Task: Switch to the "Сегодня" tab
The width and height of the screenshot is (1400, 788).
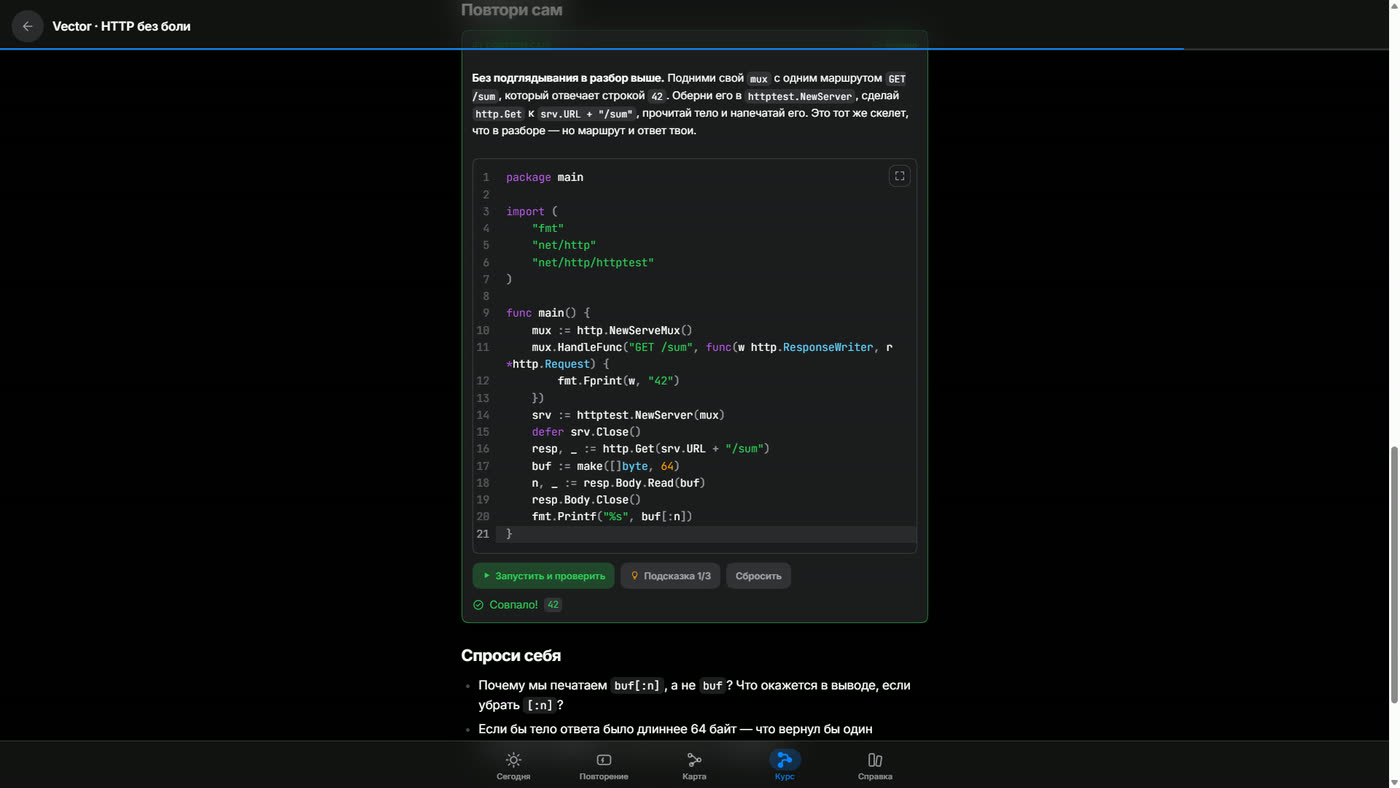Action: click(513, 766)
